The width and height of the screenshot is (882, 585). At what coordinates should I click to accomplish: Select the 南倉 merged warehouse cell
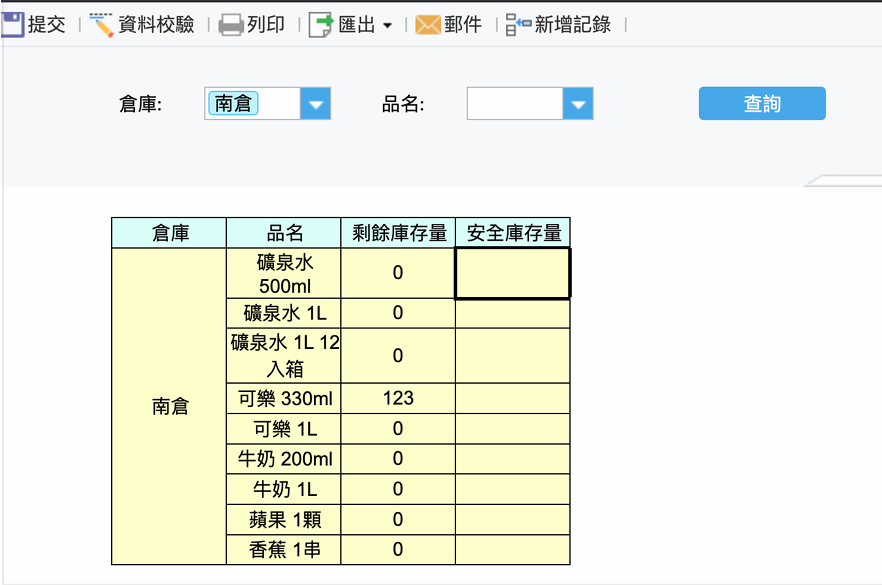click(x=169, y=407)
